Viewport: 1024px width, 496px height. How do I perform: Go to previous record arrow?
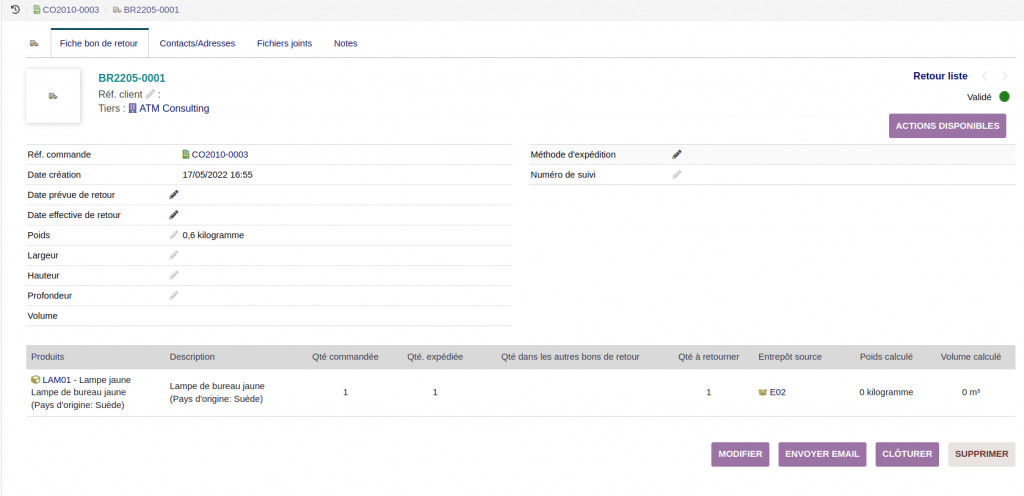[984, 76]
